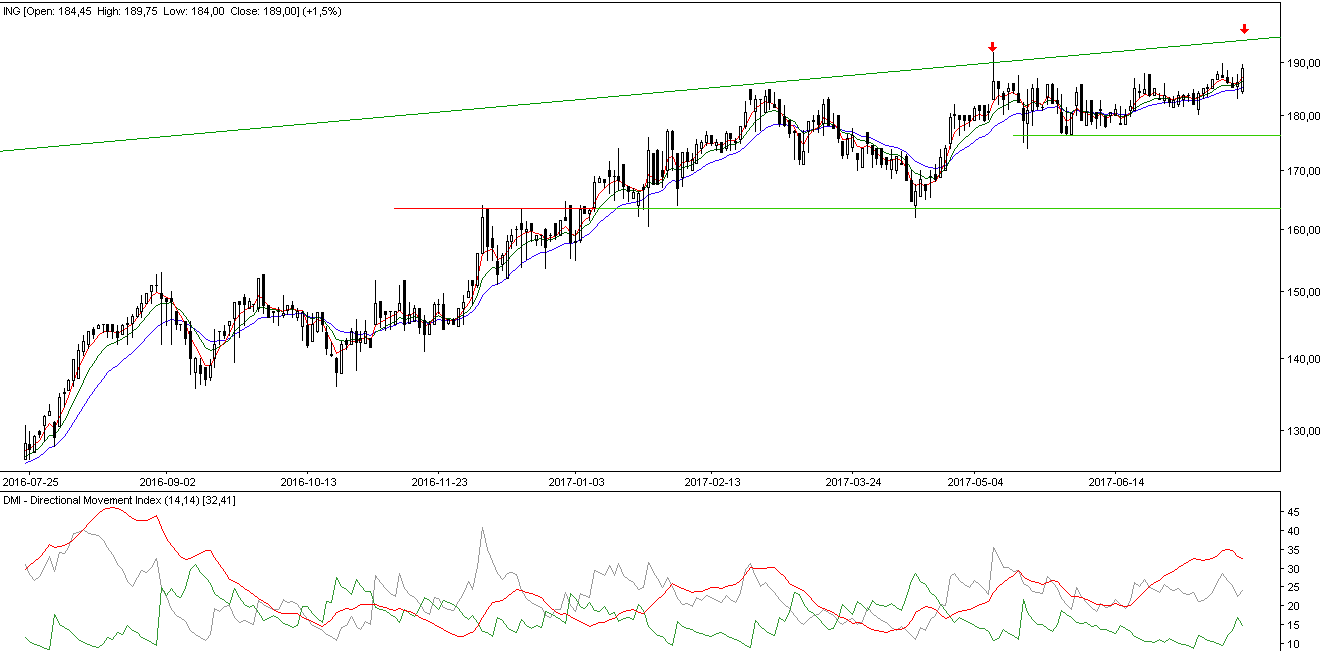Screen dimensions: 1325x651
Task: Click the 2016-09-02 date label
Action: click(x=167, y=481)
